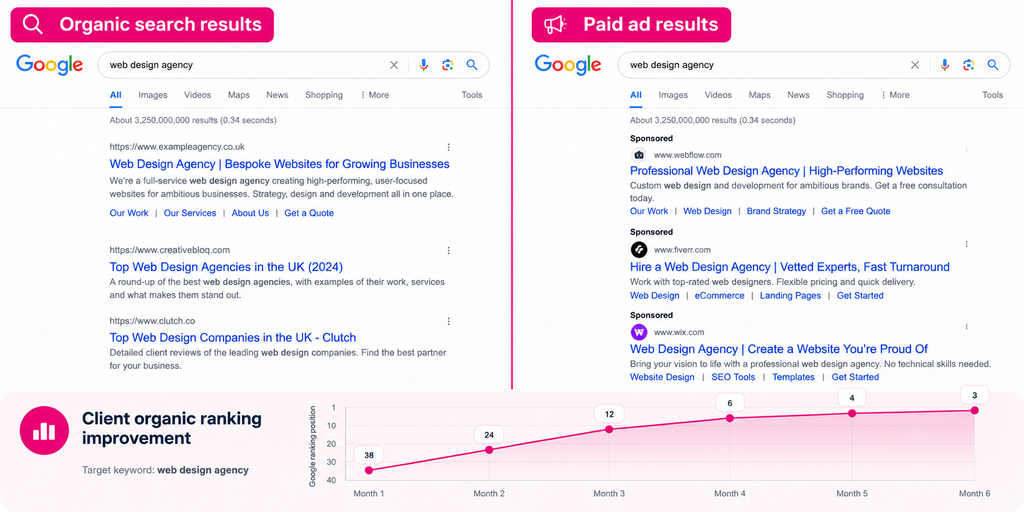The image size is (1024, 512).
Task: Clear the search query in paid ad panel
Action: 915,65
